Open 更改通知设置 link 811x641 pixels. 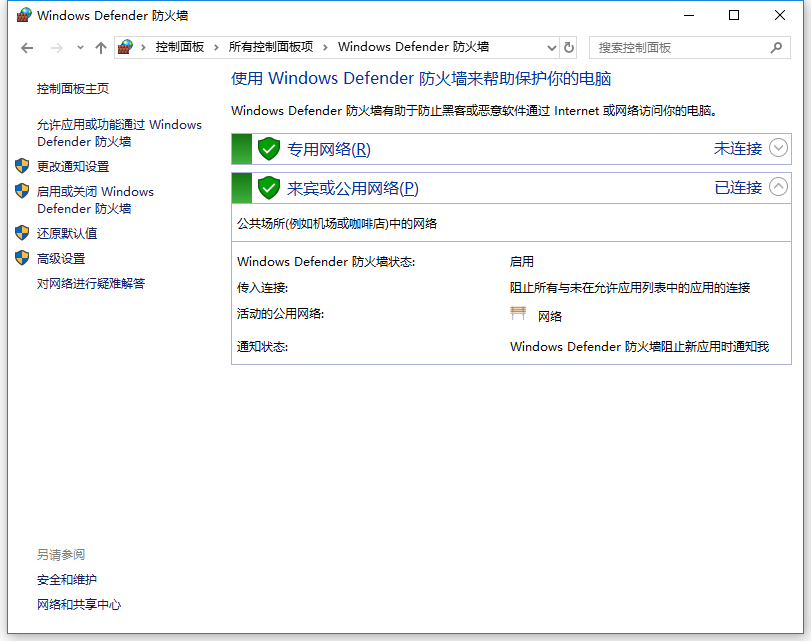point(73,167)
